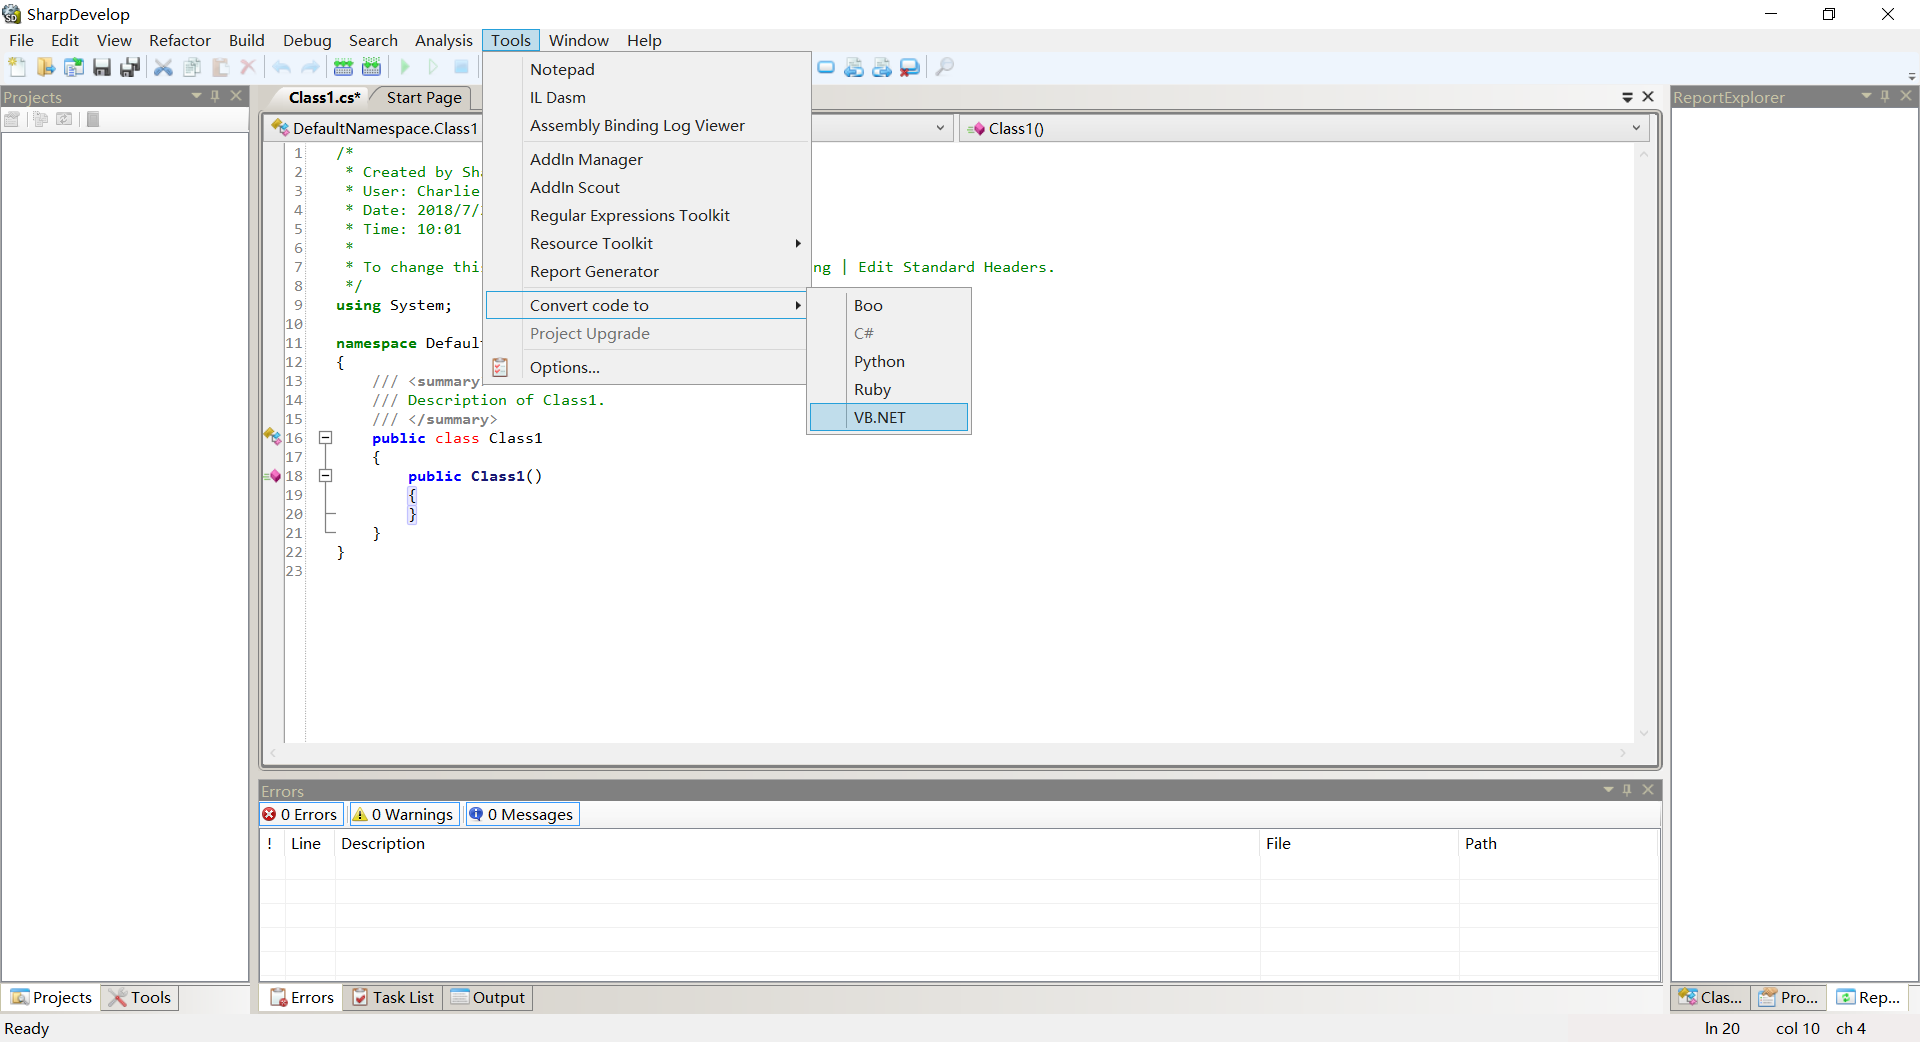The width and height of the screenshot is (1920, 1042).
Task: Open the class selector dropdown arrow
Action: (x=940, y=128)
